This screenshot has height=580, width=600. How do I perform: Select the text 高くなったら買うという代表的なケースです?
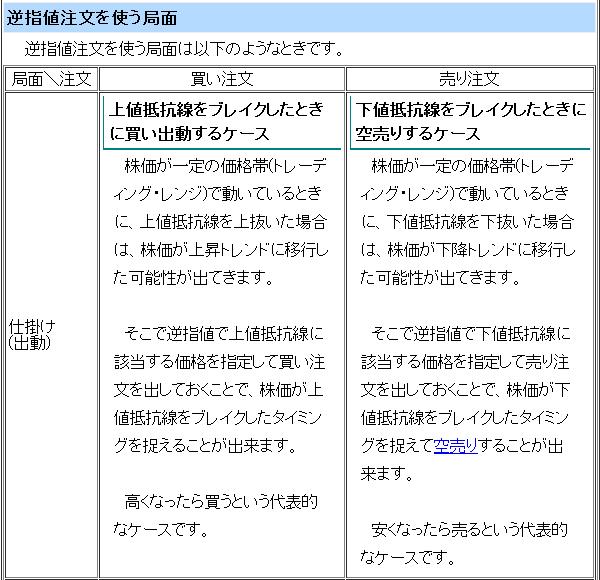pyautogui.click(x=216, y=516)
